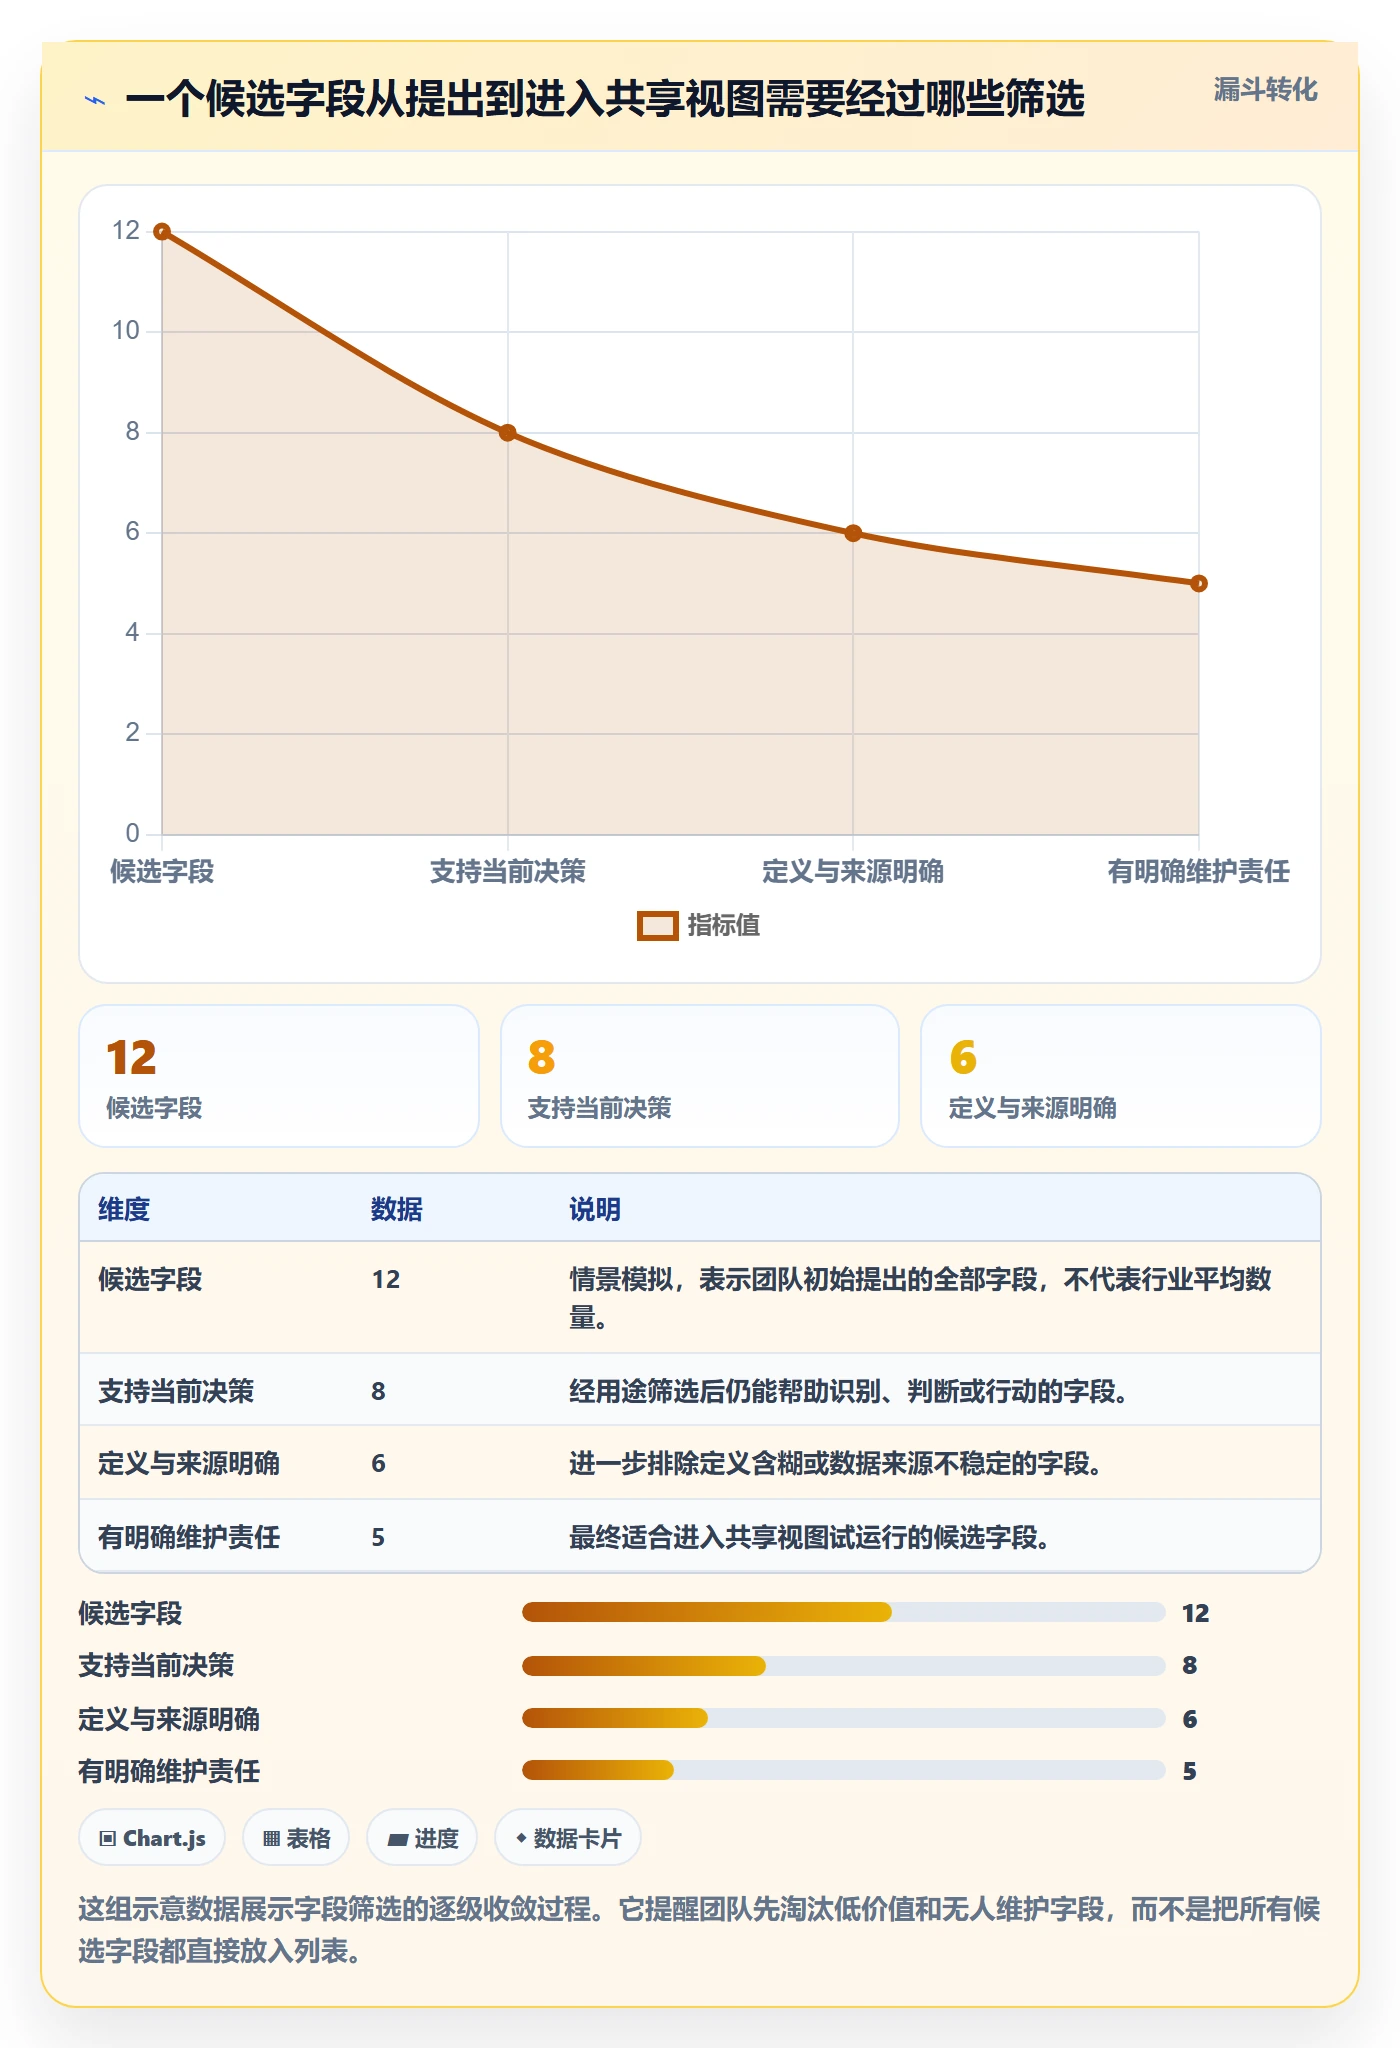Viewport: 1400px width, 2048px height.
Task: Click the 说明 table column header
Action: [595, 1209]
